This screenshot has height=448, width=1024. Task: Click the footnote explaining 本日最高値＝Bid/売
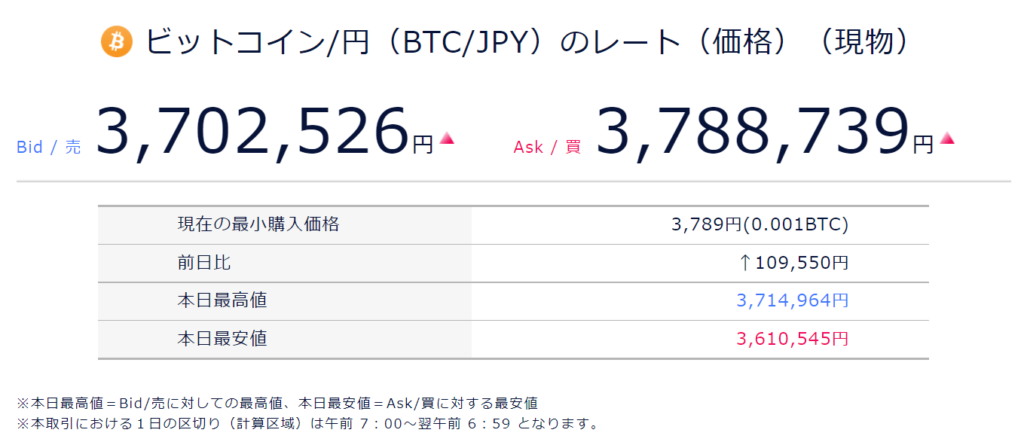278,403
